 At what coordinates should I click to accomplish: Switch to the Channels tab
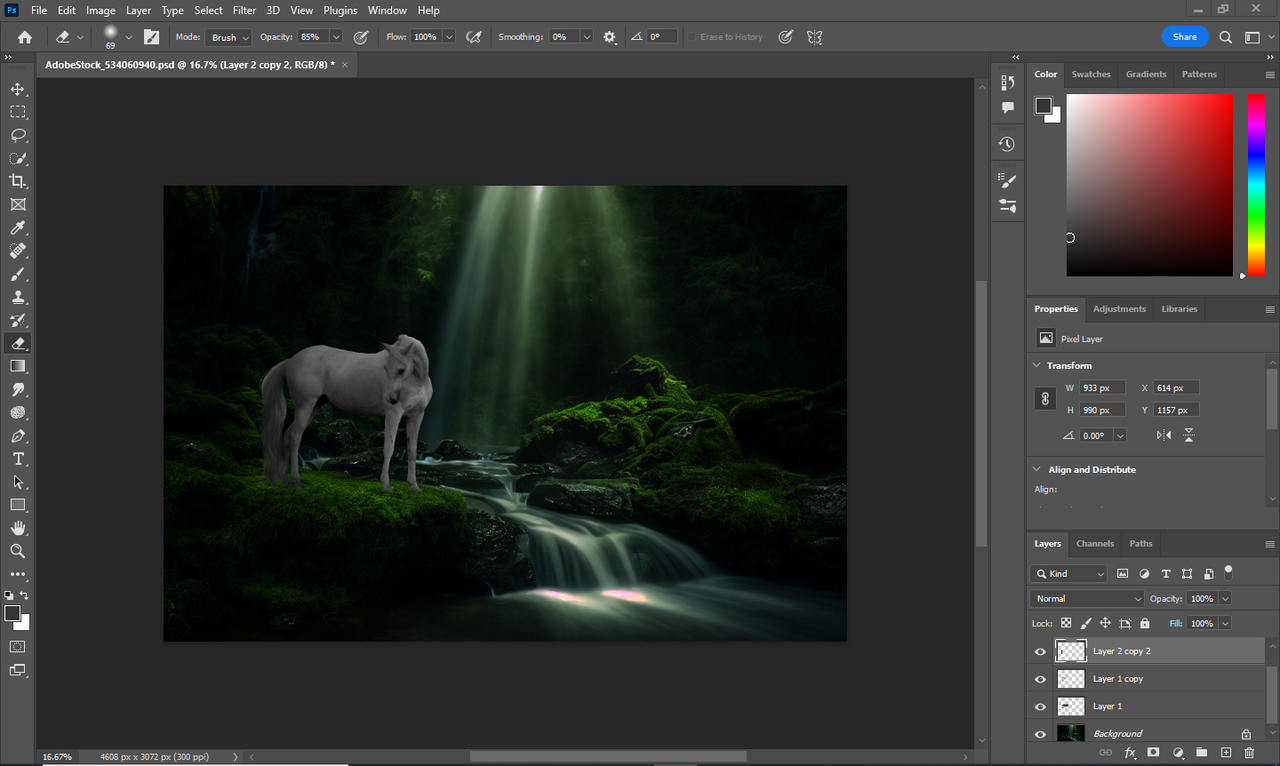1095,544
